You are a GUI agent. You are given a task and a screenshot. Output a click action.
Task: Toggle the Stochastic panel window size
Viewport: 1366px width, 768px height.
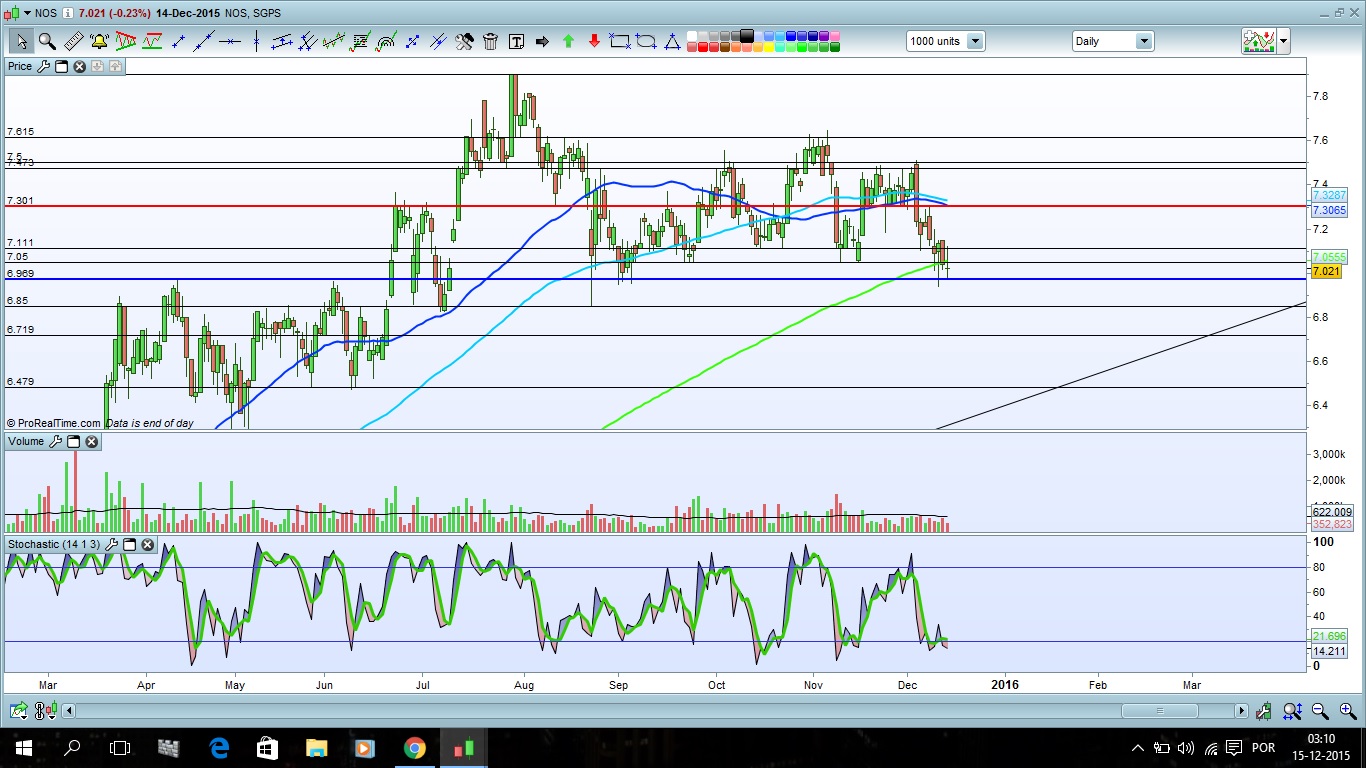point(130,545)
